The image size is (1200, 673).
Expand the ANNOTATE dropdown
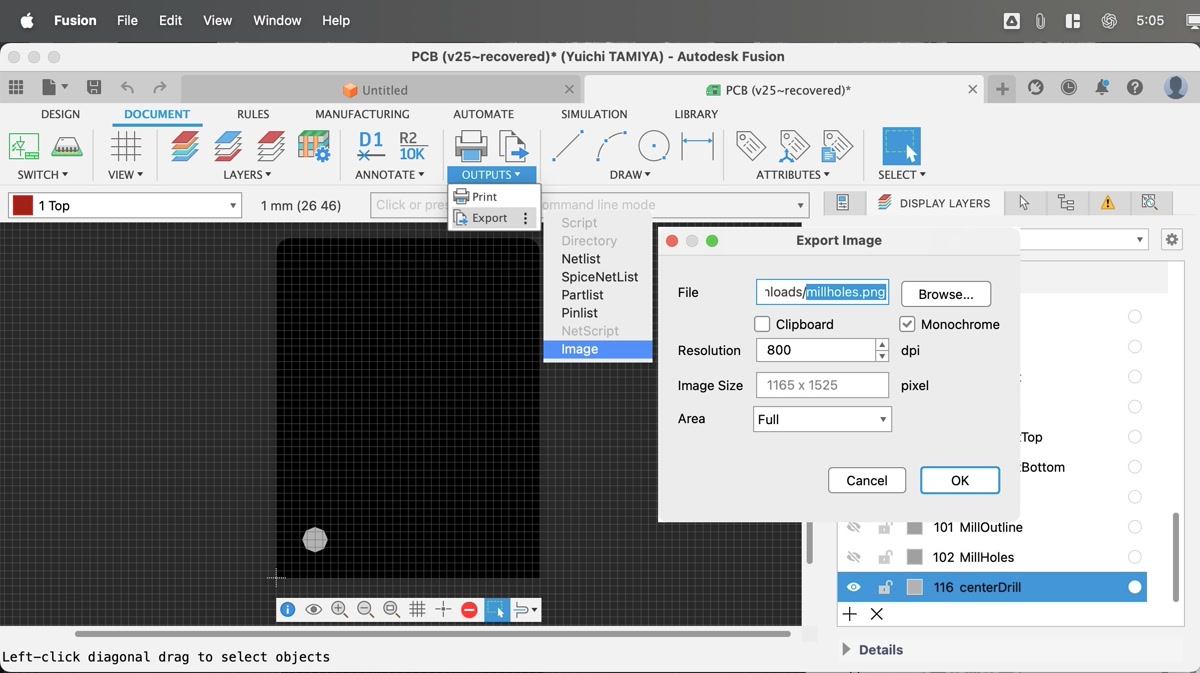point(390,175)
